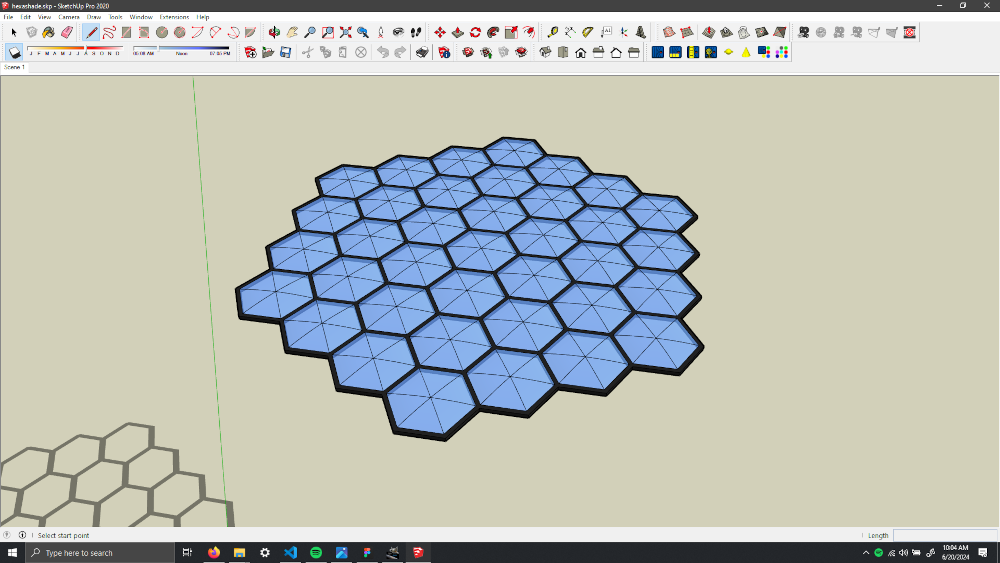Open a file with the folder icon
Viewport: 1000px width, 563px height.
(x=268, y=52)
